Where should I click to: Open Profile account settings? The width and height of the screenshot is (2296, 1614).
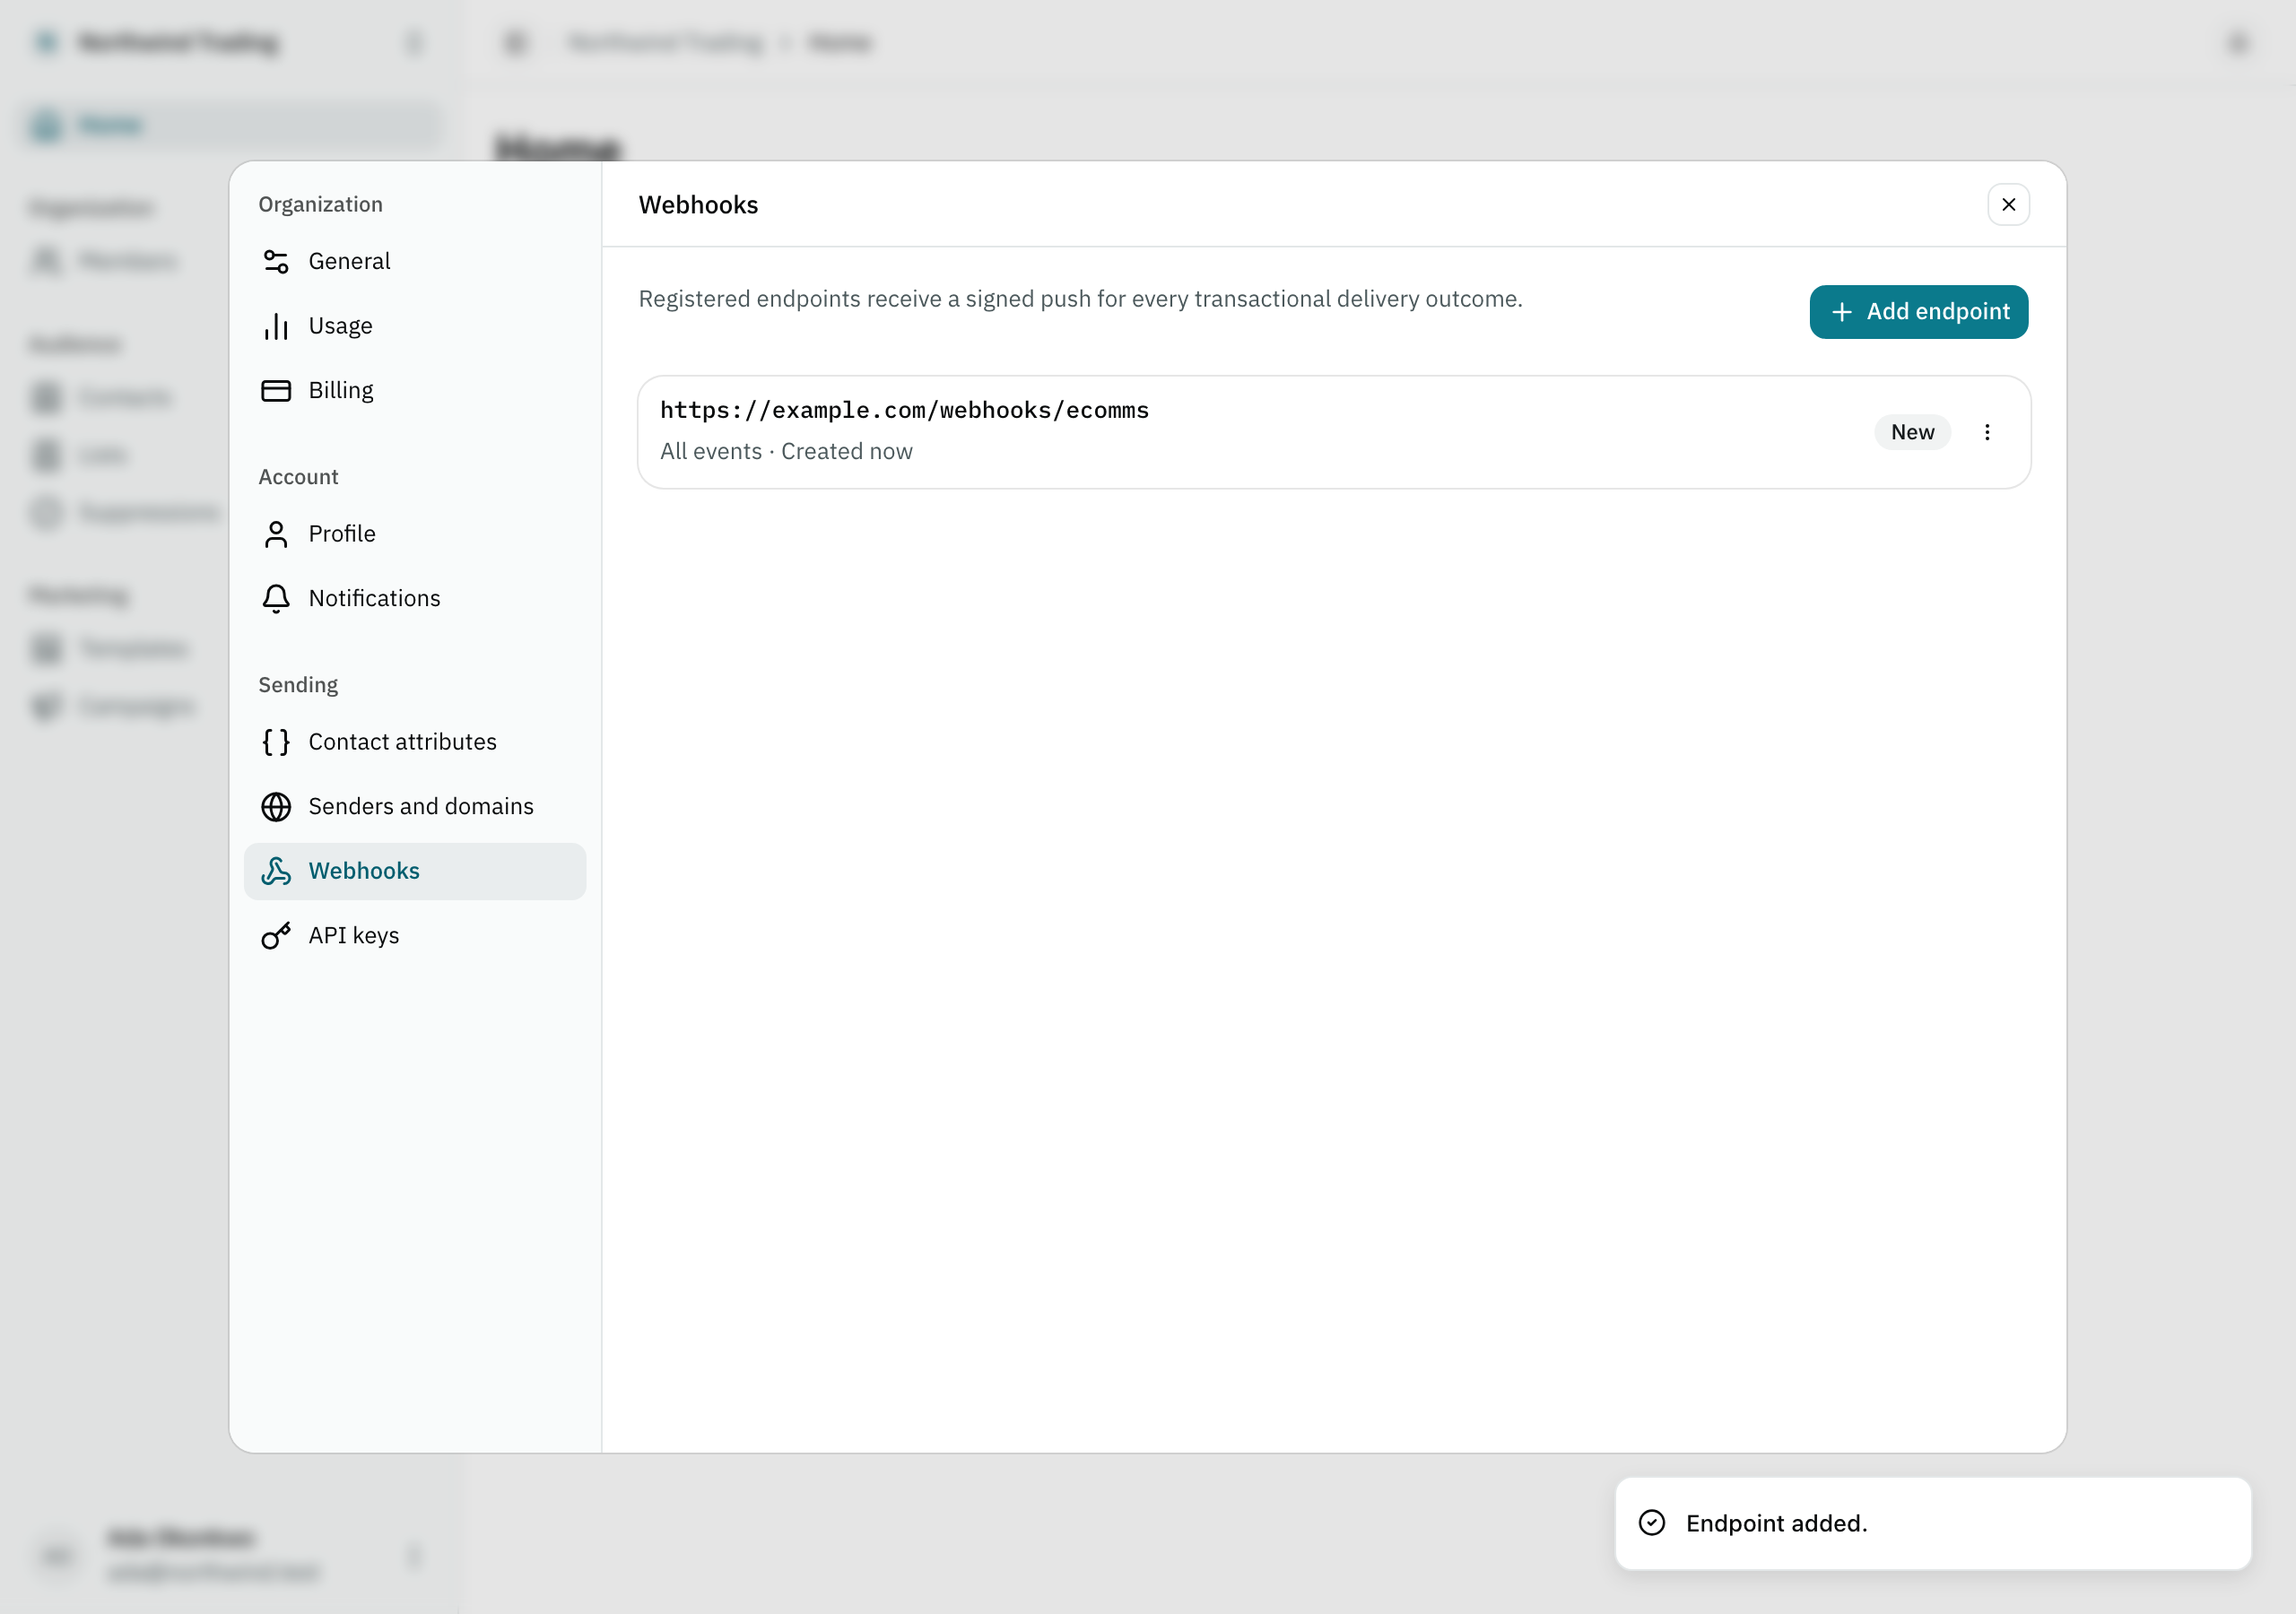[414, 534]
